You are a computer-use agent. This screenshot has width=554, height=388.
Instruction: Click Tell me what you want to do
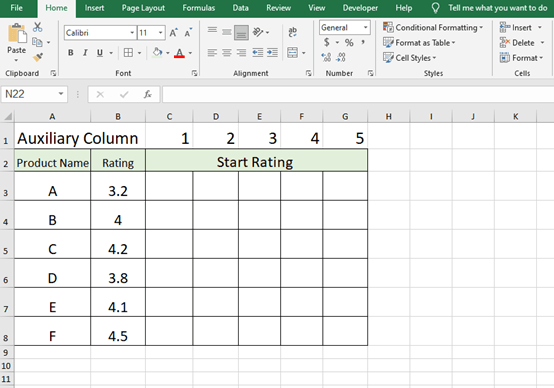click(x=497, y=8)
